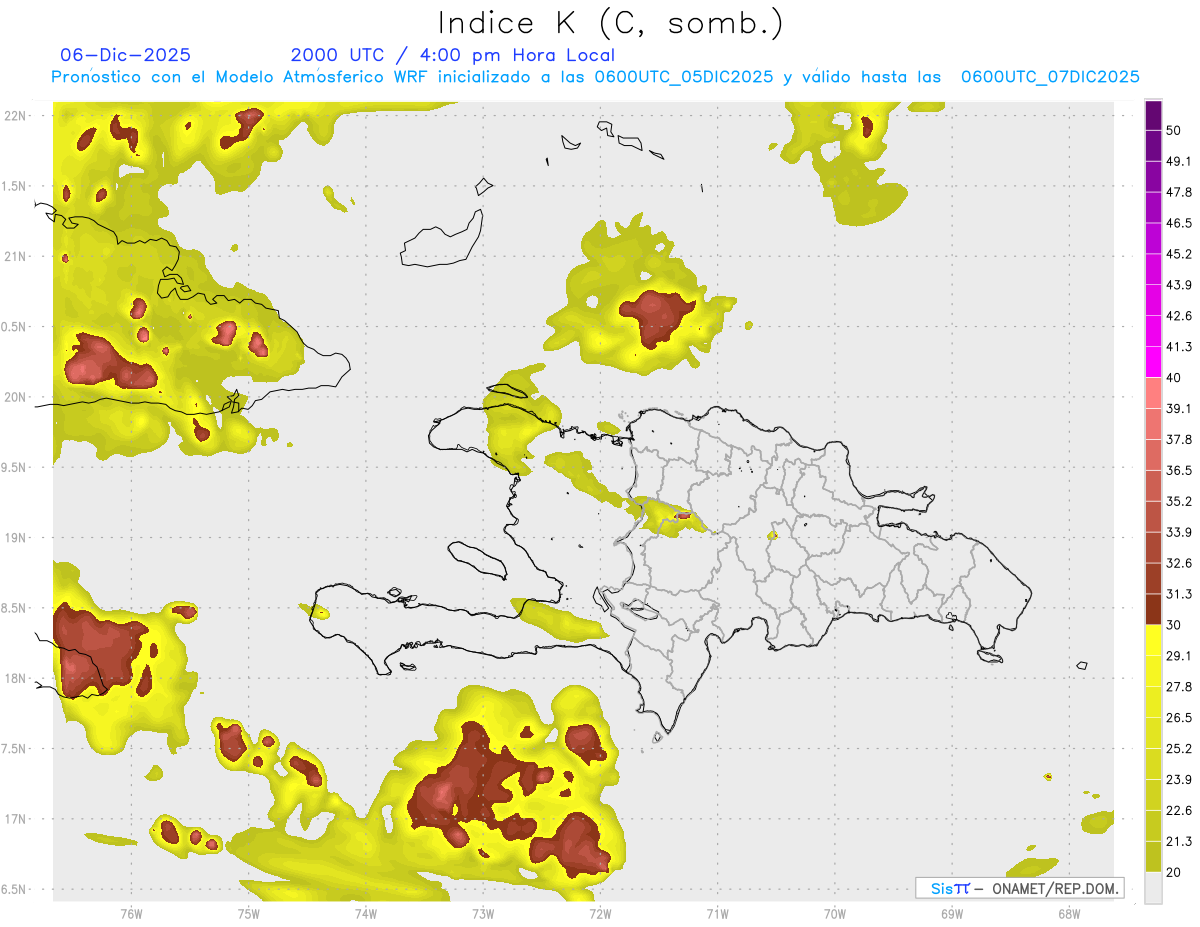1200x927 pixels.
Task: Click the "23.9" legend value
Action: pyautogui.click(x=1179, y=780)
